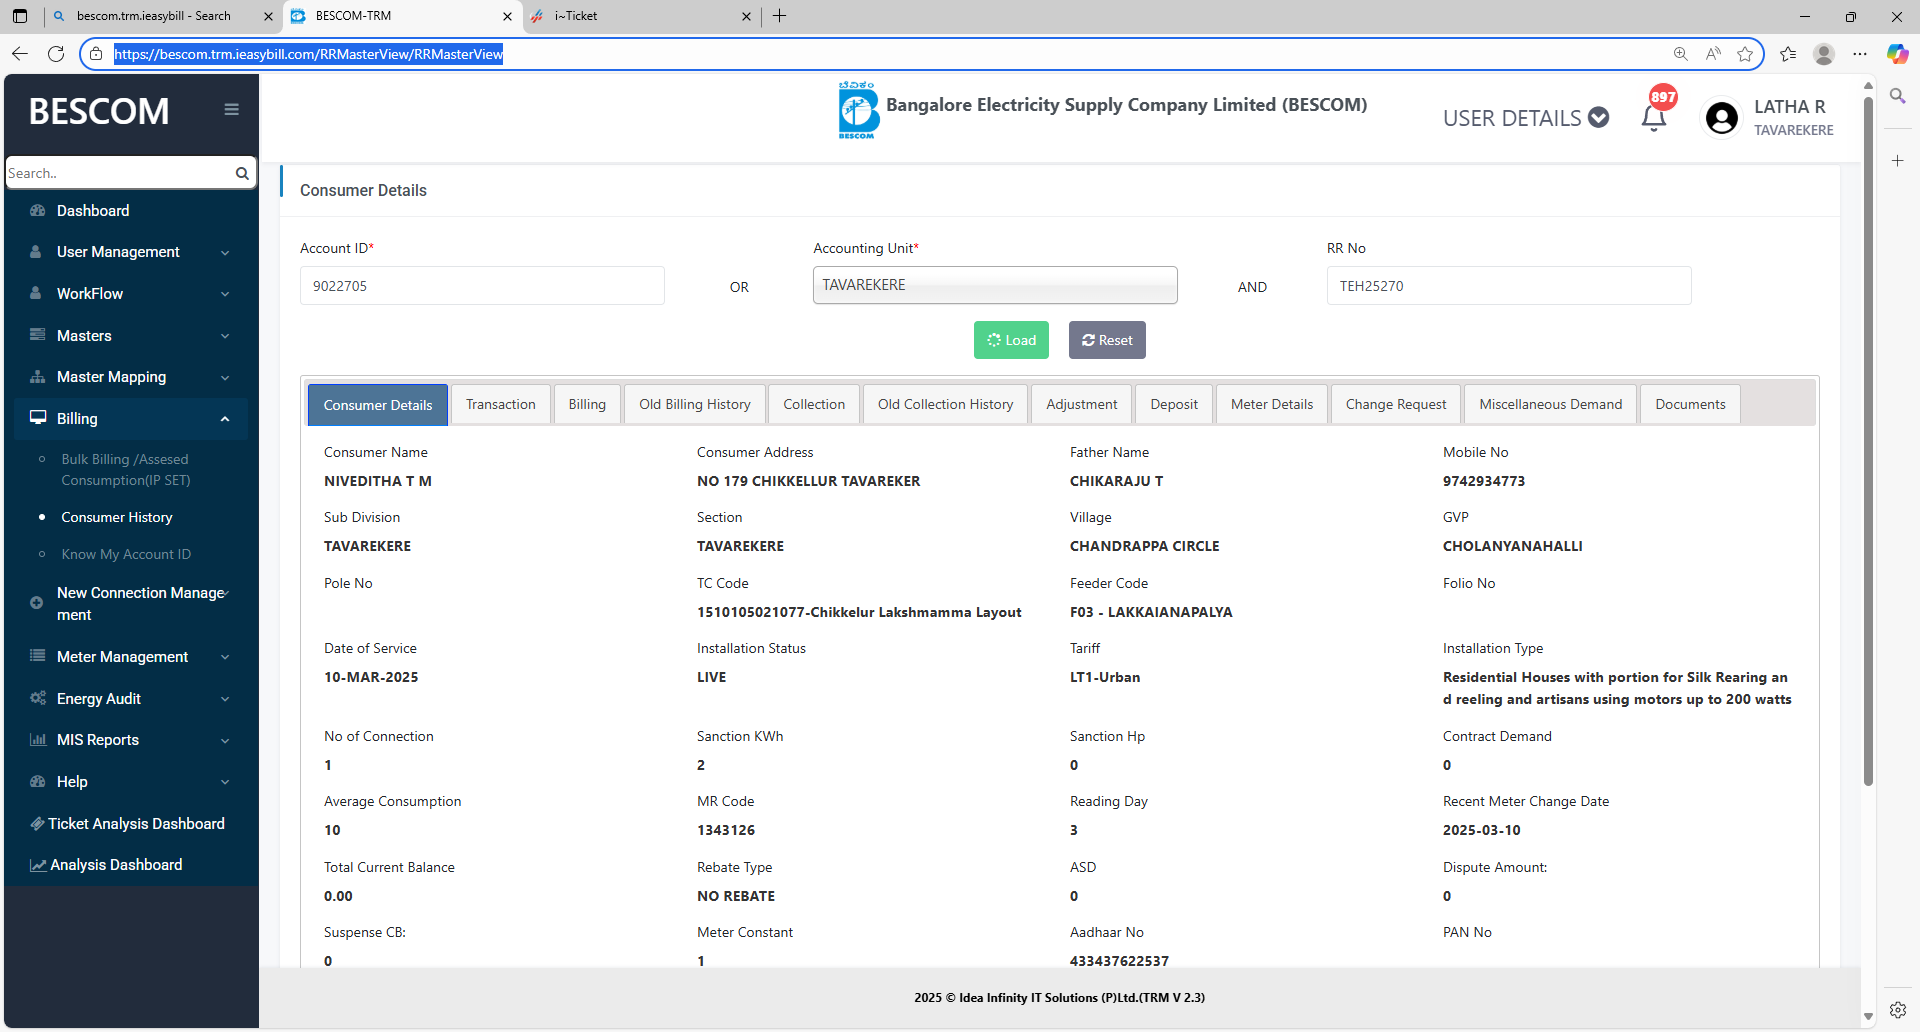Switch to the Adjustment tab

(1082, 404)
